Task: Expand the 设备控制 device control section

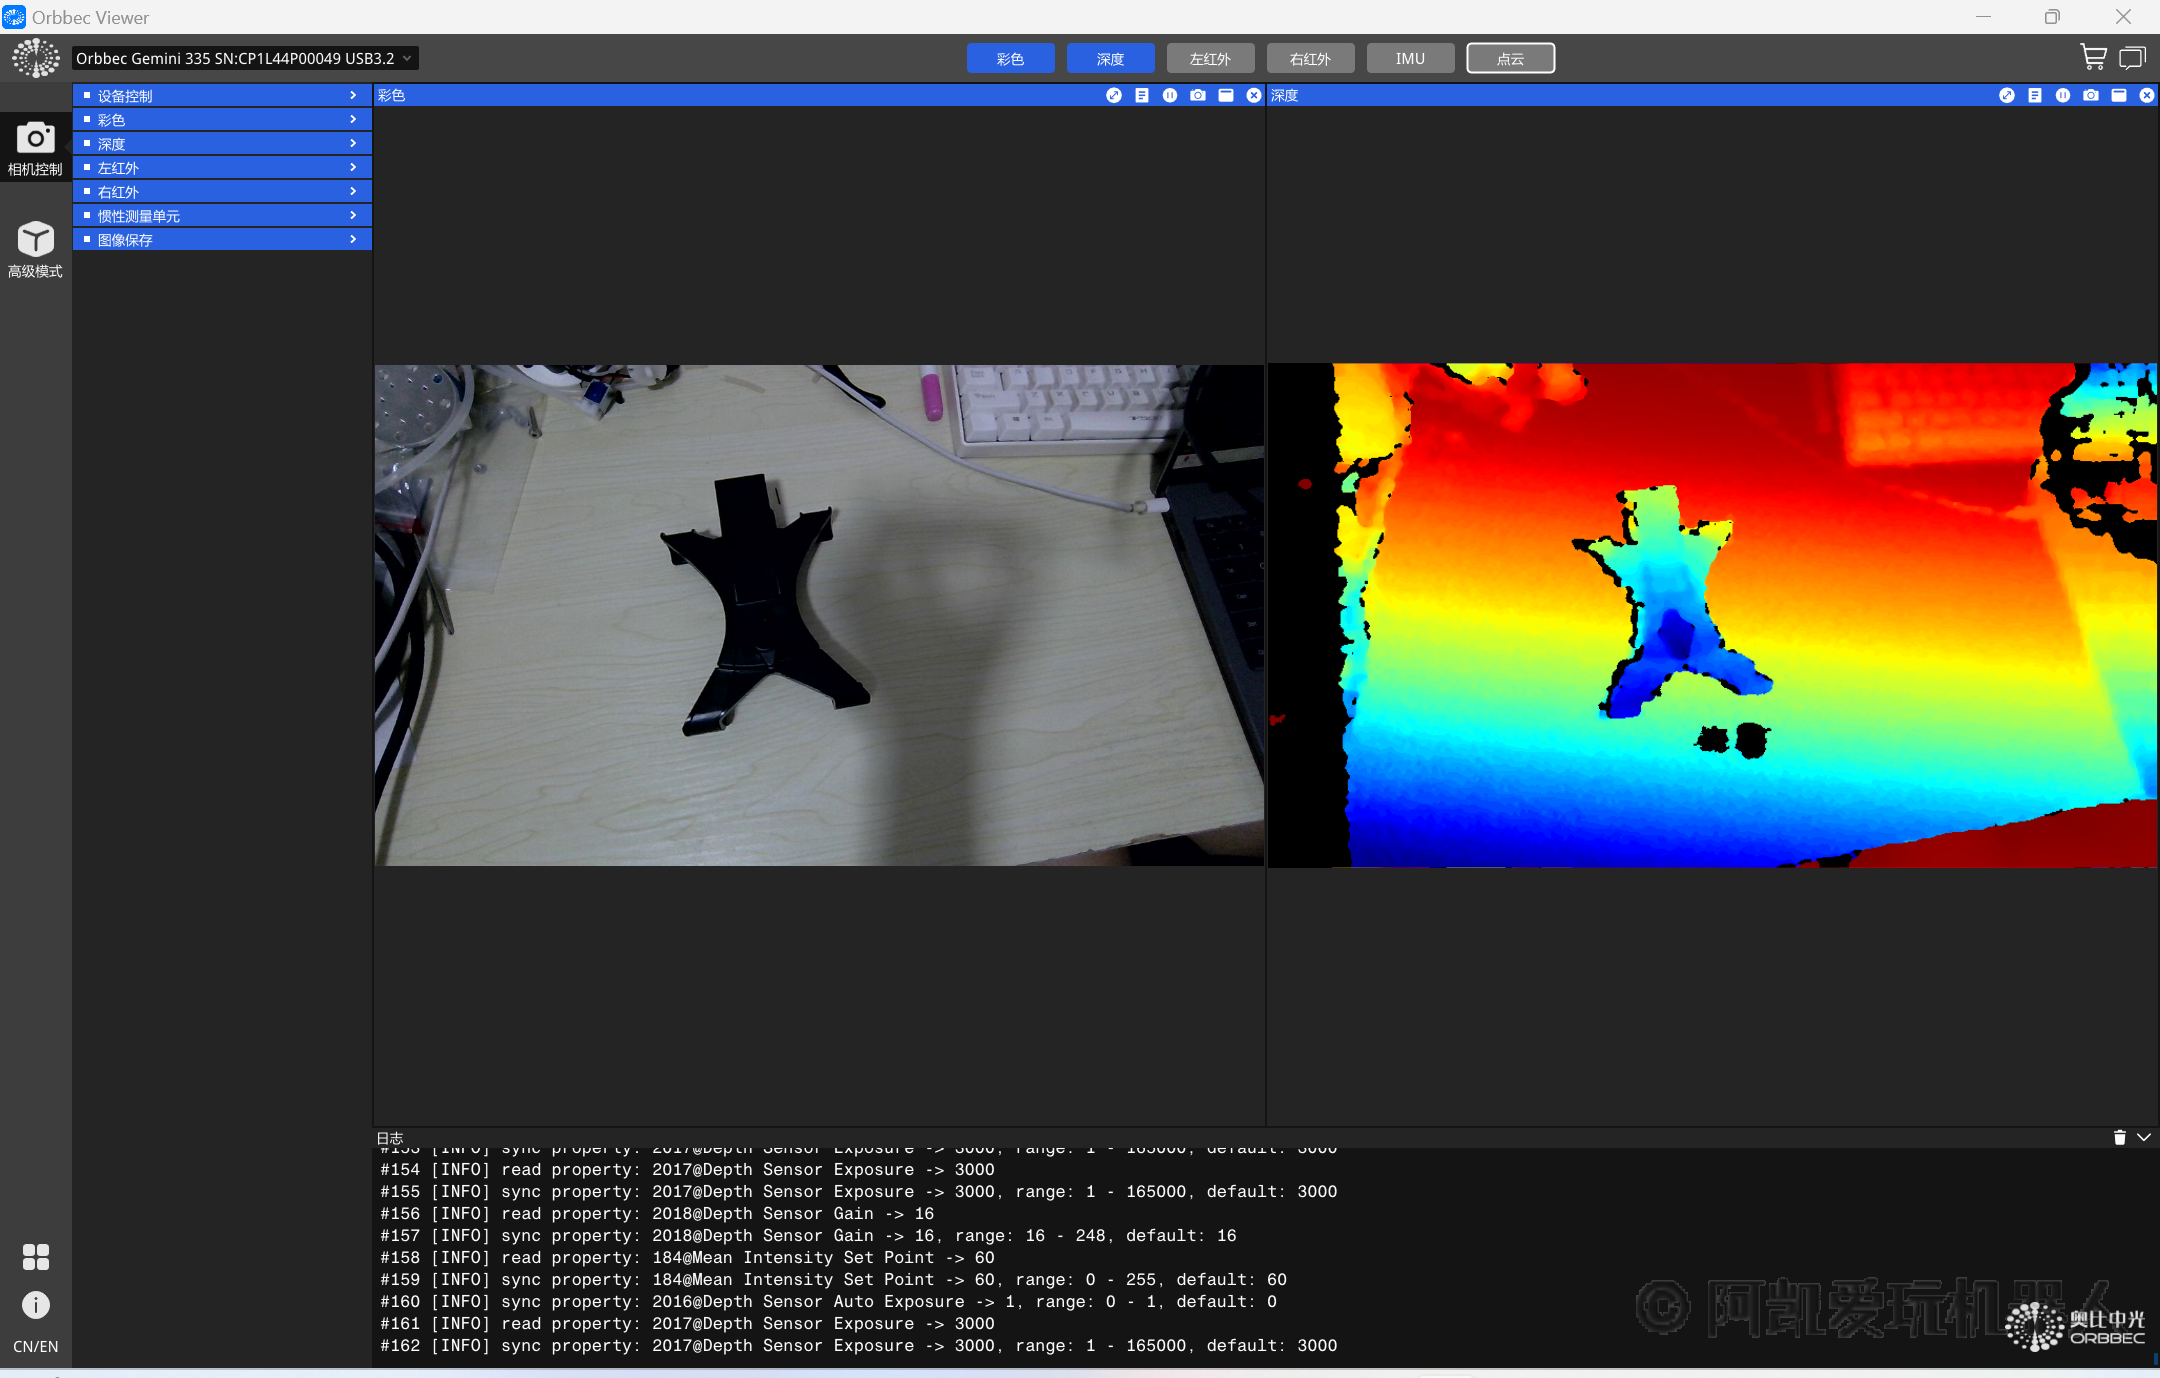Action: pyautogui.click(x=222, y=96)
